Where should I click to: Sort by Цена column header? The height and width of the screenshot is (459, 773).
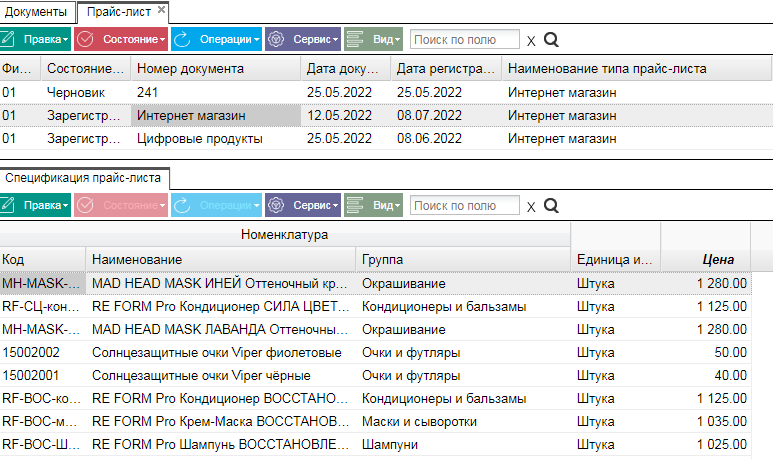705,259
